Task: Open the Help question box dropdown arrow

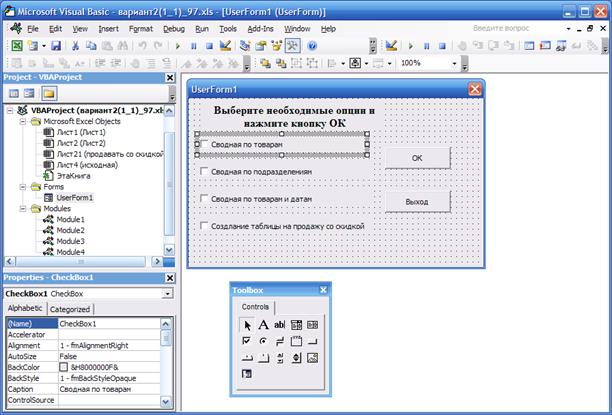Action: tap(568, 29)
